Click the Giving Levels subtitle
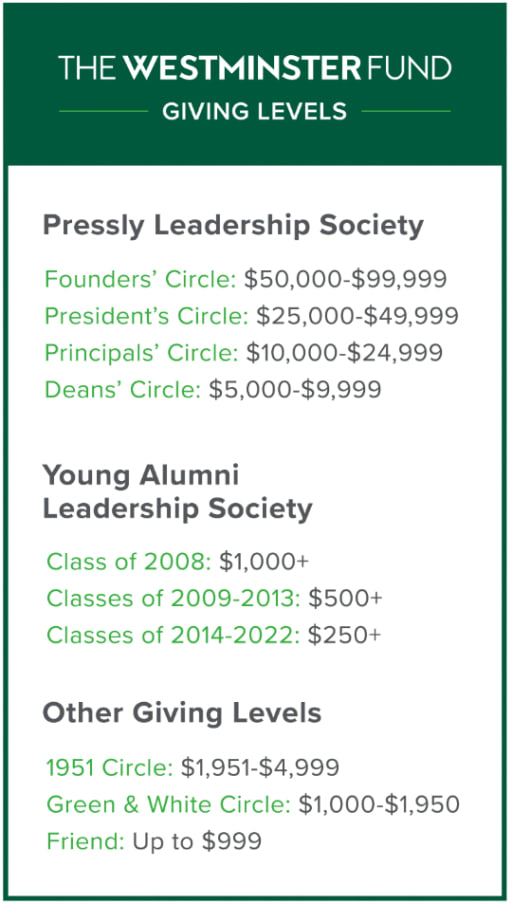 [x=255, y=111]
